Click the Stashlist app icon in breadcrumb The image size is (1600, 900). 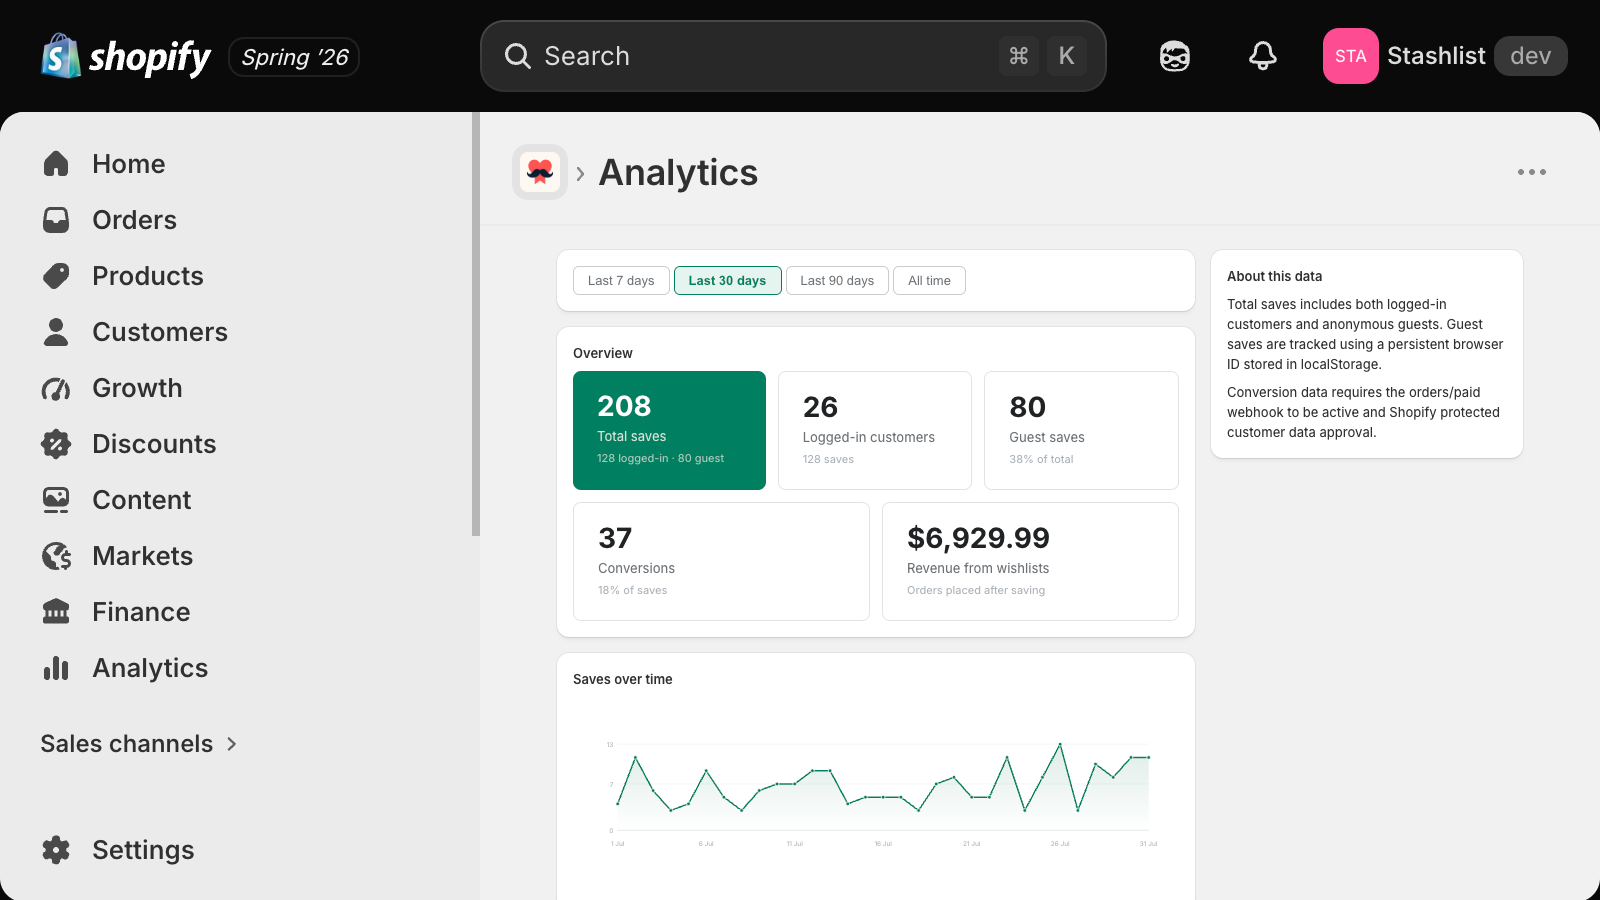pos(540,172)
